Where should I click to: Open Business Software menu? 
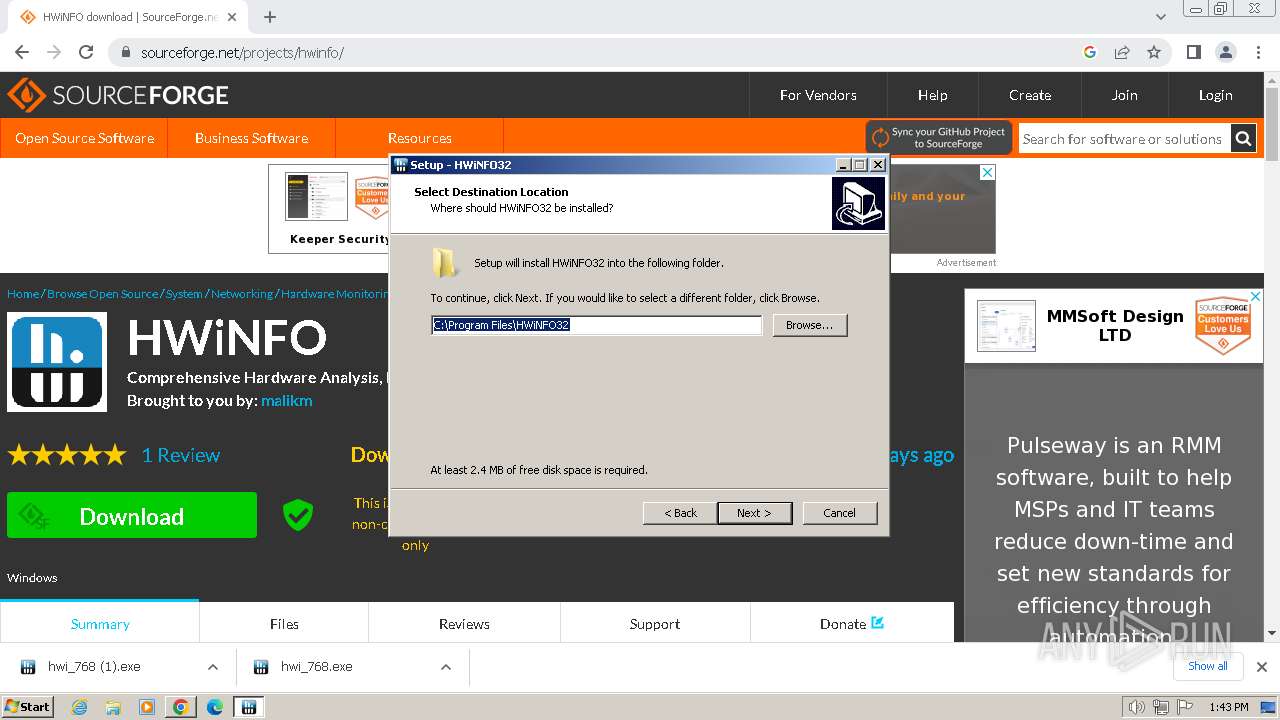click(252, 138)
